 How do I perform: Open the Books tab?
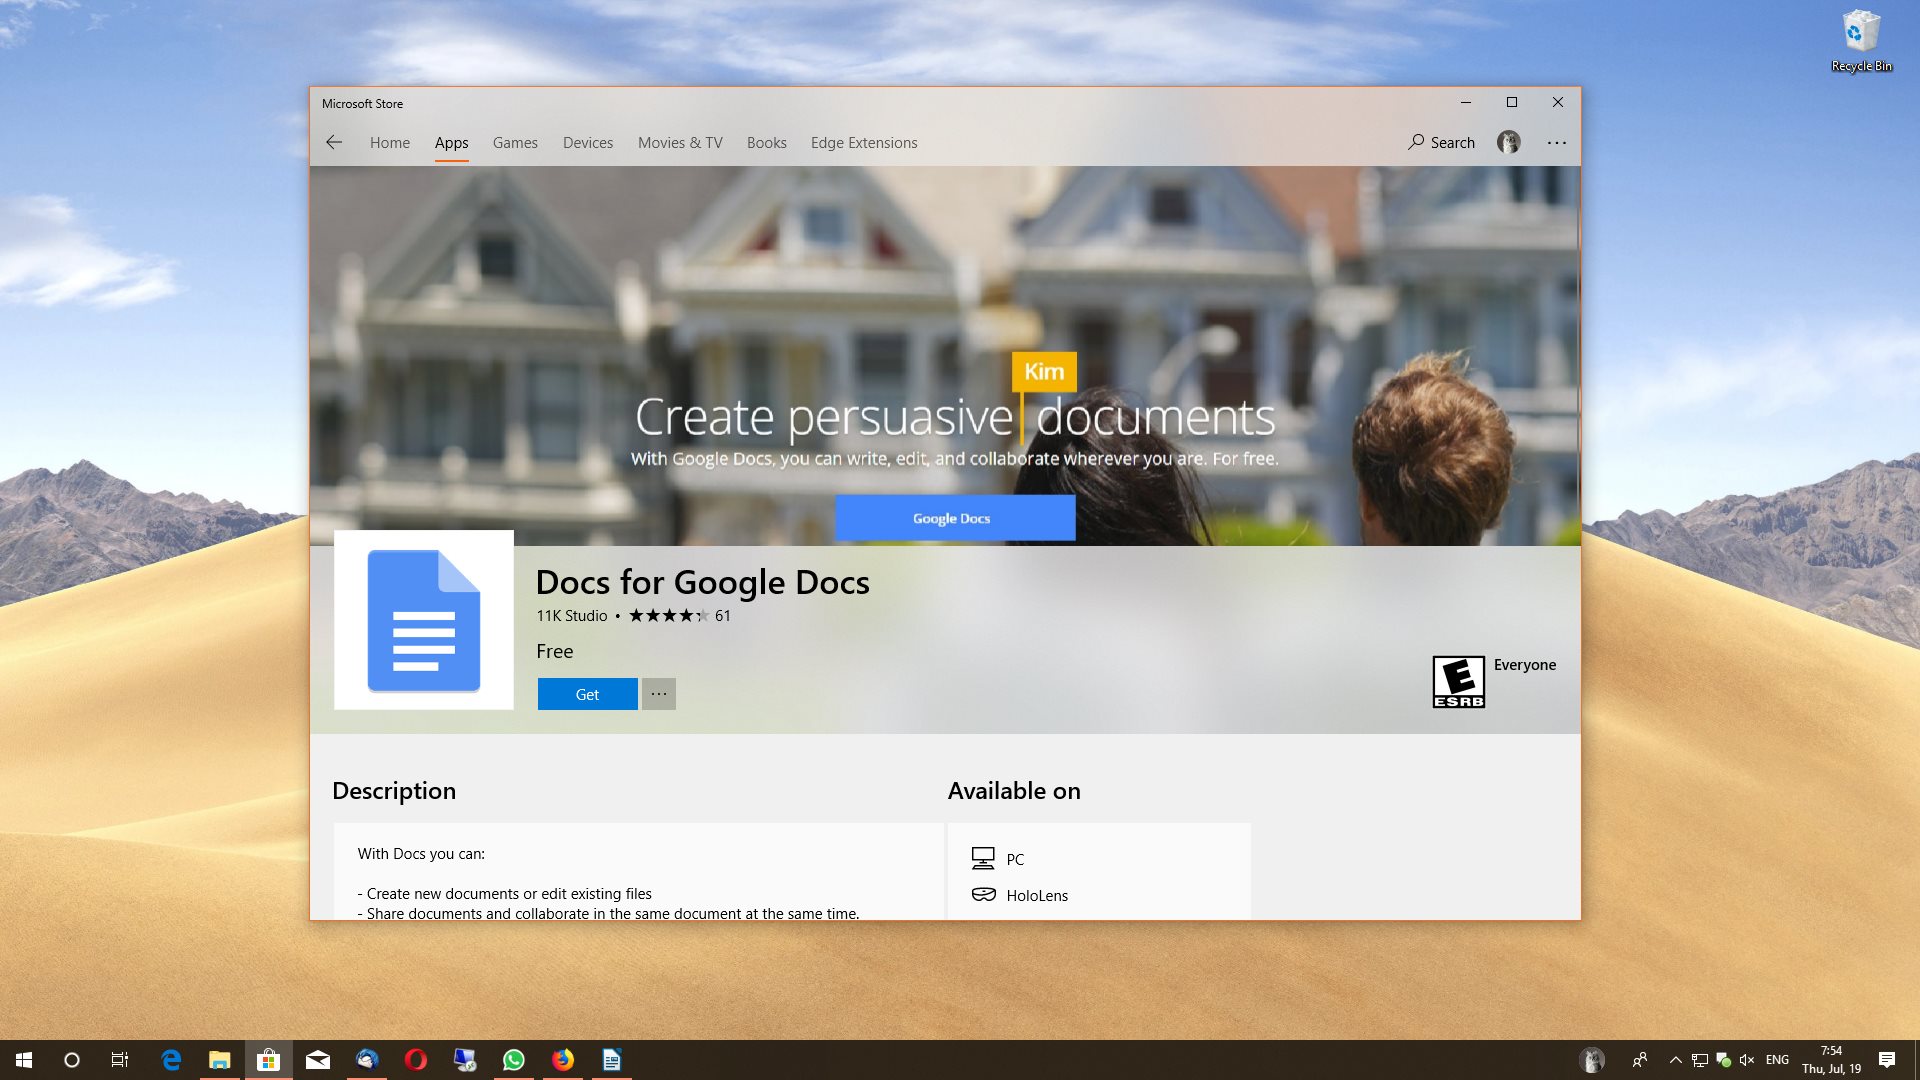click(767, 143)
